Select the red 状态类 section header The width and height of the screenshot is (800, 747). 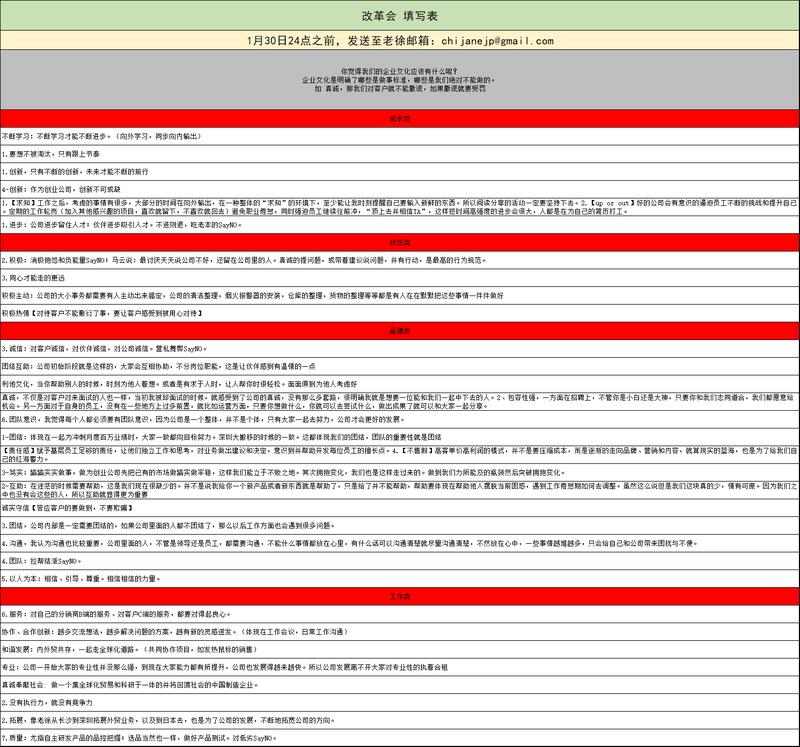pyautogui.click(x=399, y=243)
